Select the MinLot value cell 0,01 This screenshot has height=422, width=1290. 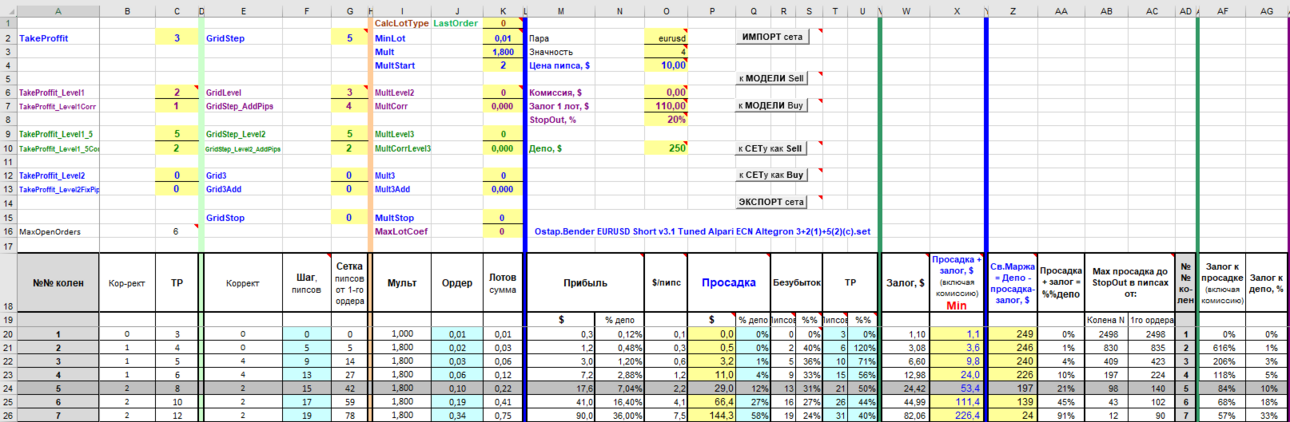click(501, 37)
